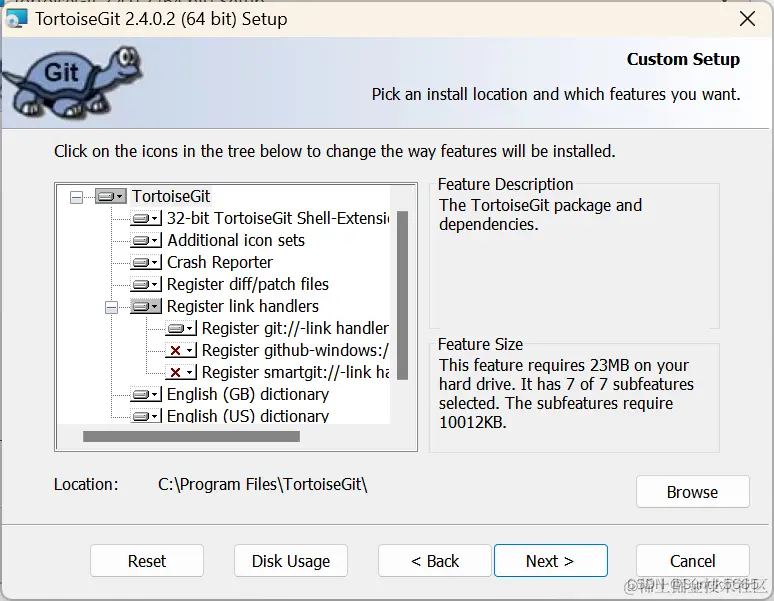Open install-state icon for 32-bit TortoiseGit Shell-Extension
This screenshot has width=774, height=601.
(146, 218)
